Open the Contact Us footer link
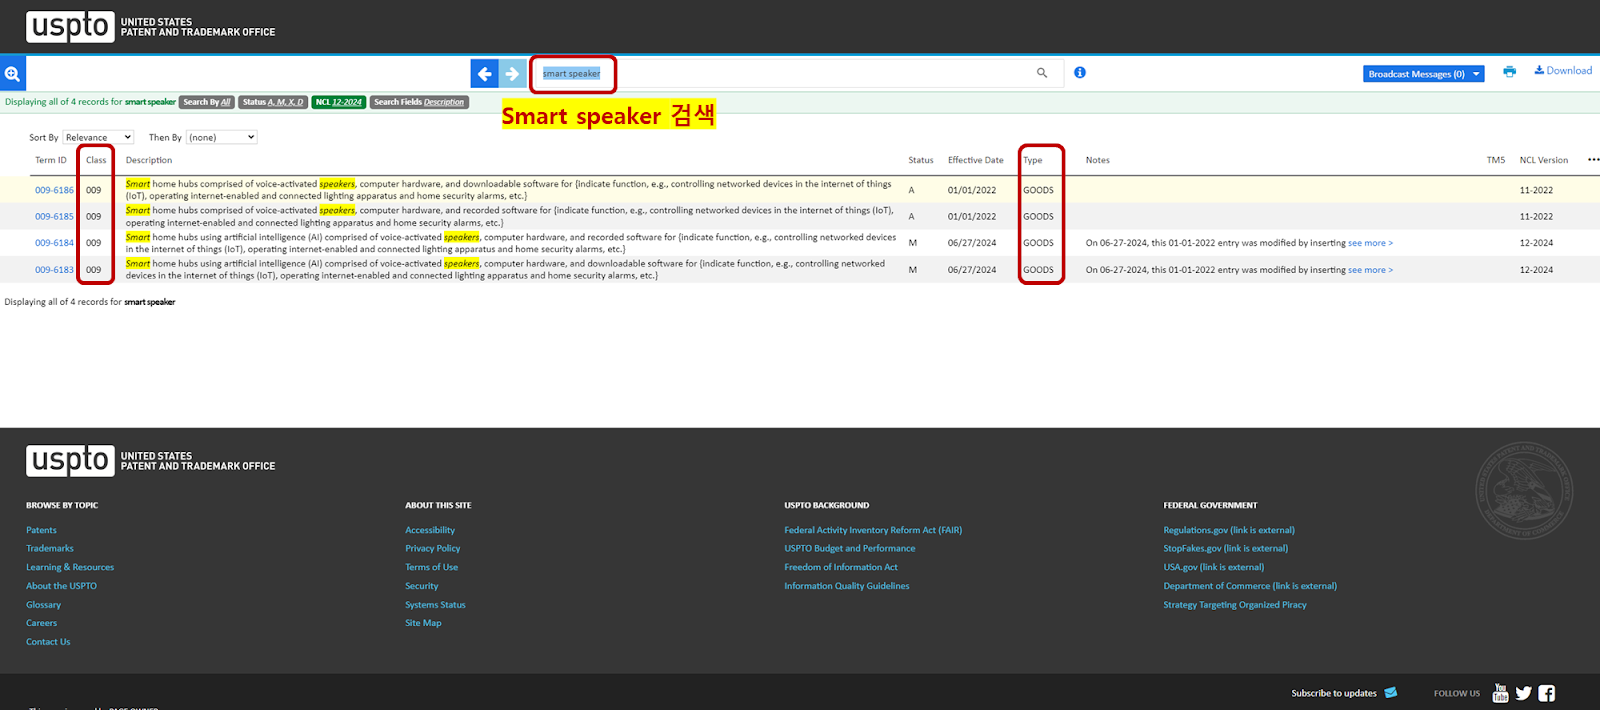1600x710 pixels. coord(48,642)
